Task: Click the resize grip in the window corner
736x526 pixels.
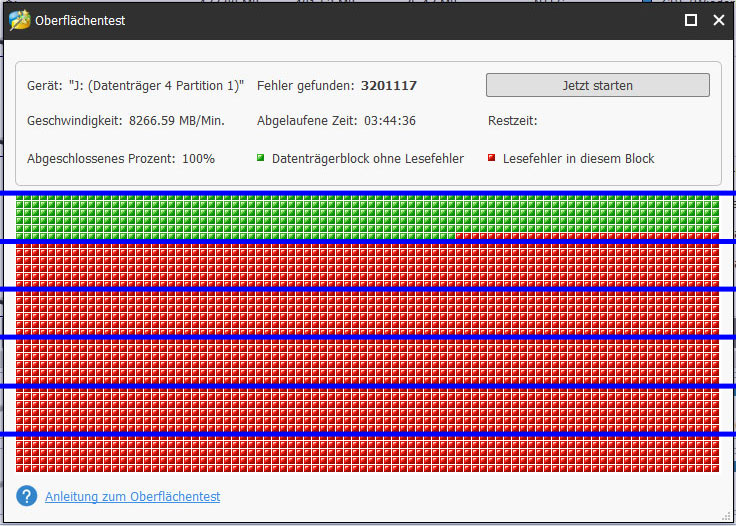Action: [x=727, y=517]
